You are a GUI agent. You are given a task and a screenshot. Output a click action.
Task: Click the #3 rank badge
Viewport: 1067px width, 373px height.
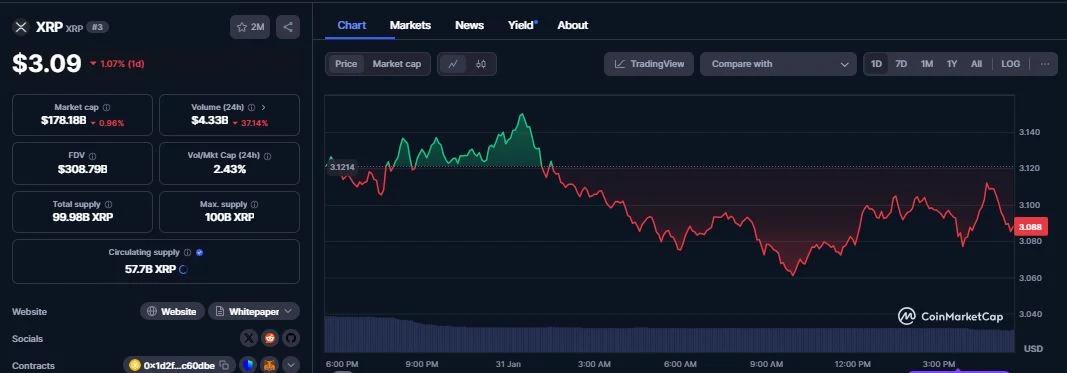(97, 27)
